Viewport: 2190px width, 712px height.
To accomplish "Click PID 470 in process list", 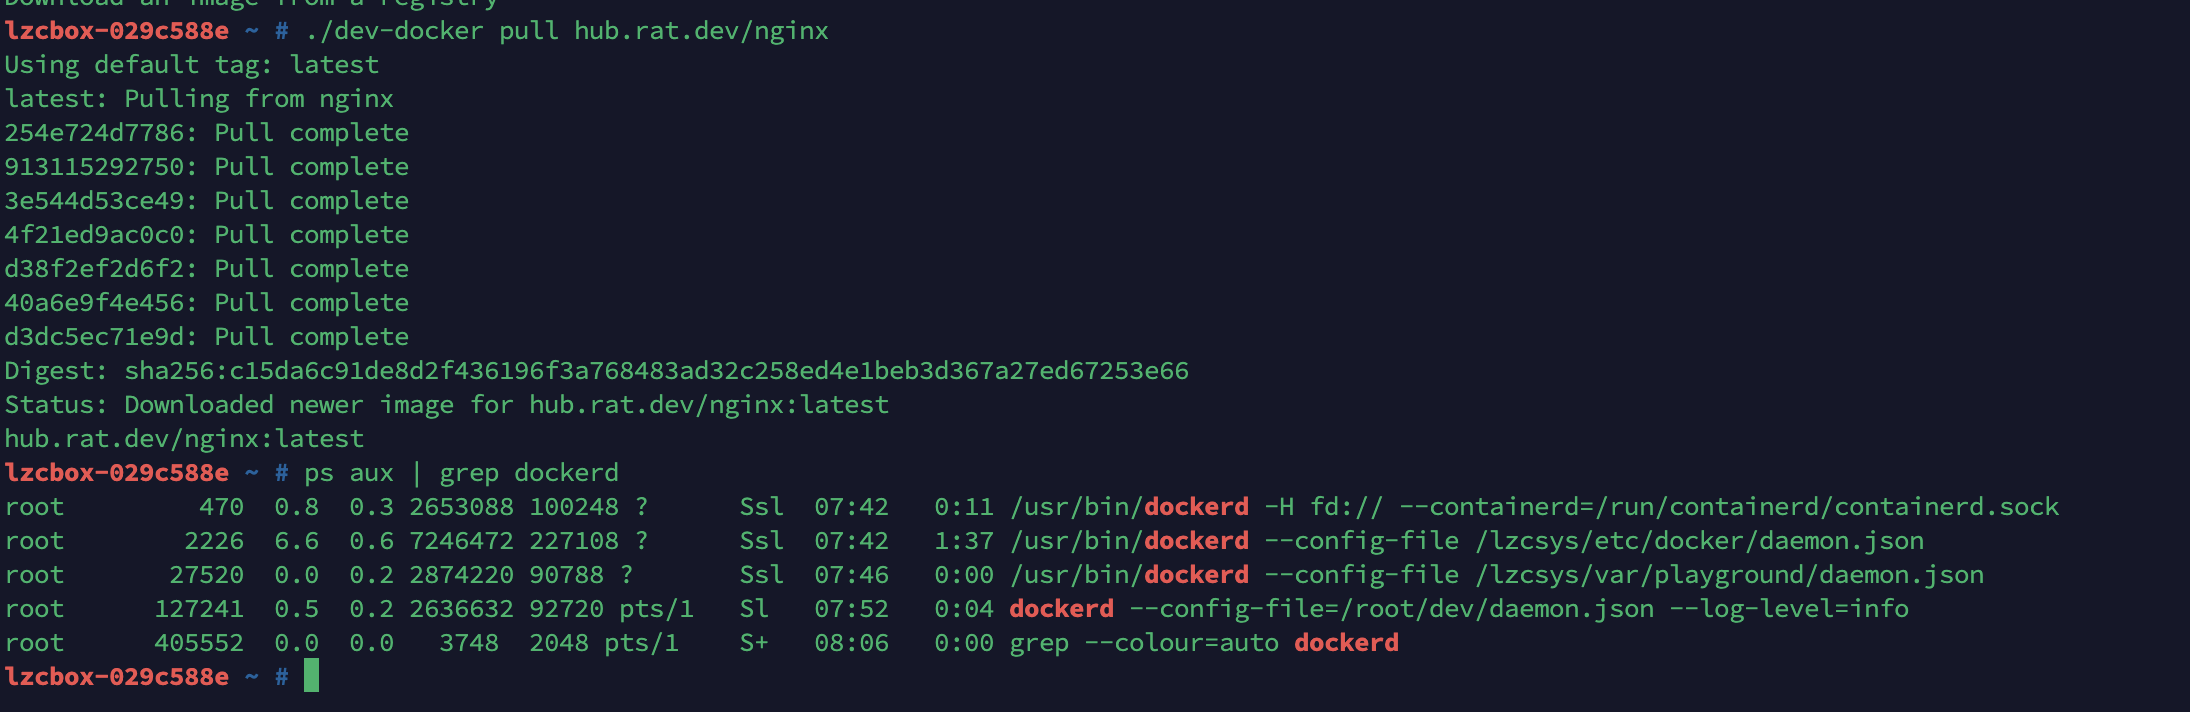I will tap(221, 507).
